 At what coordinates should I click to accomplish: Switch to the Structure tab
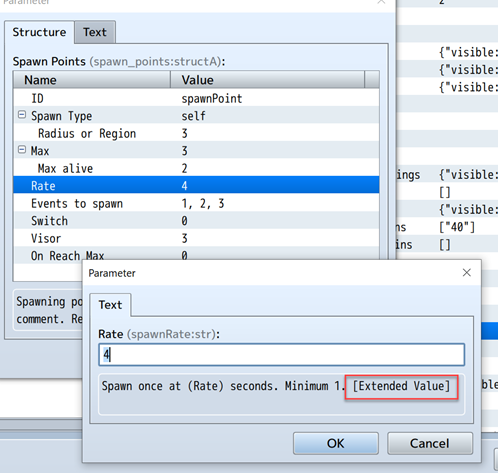(x=39, y=32)
